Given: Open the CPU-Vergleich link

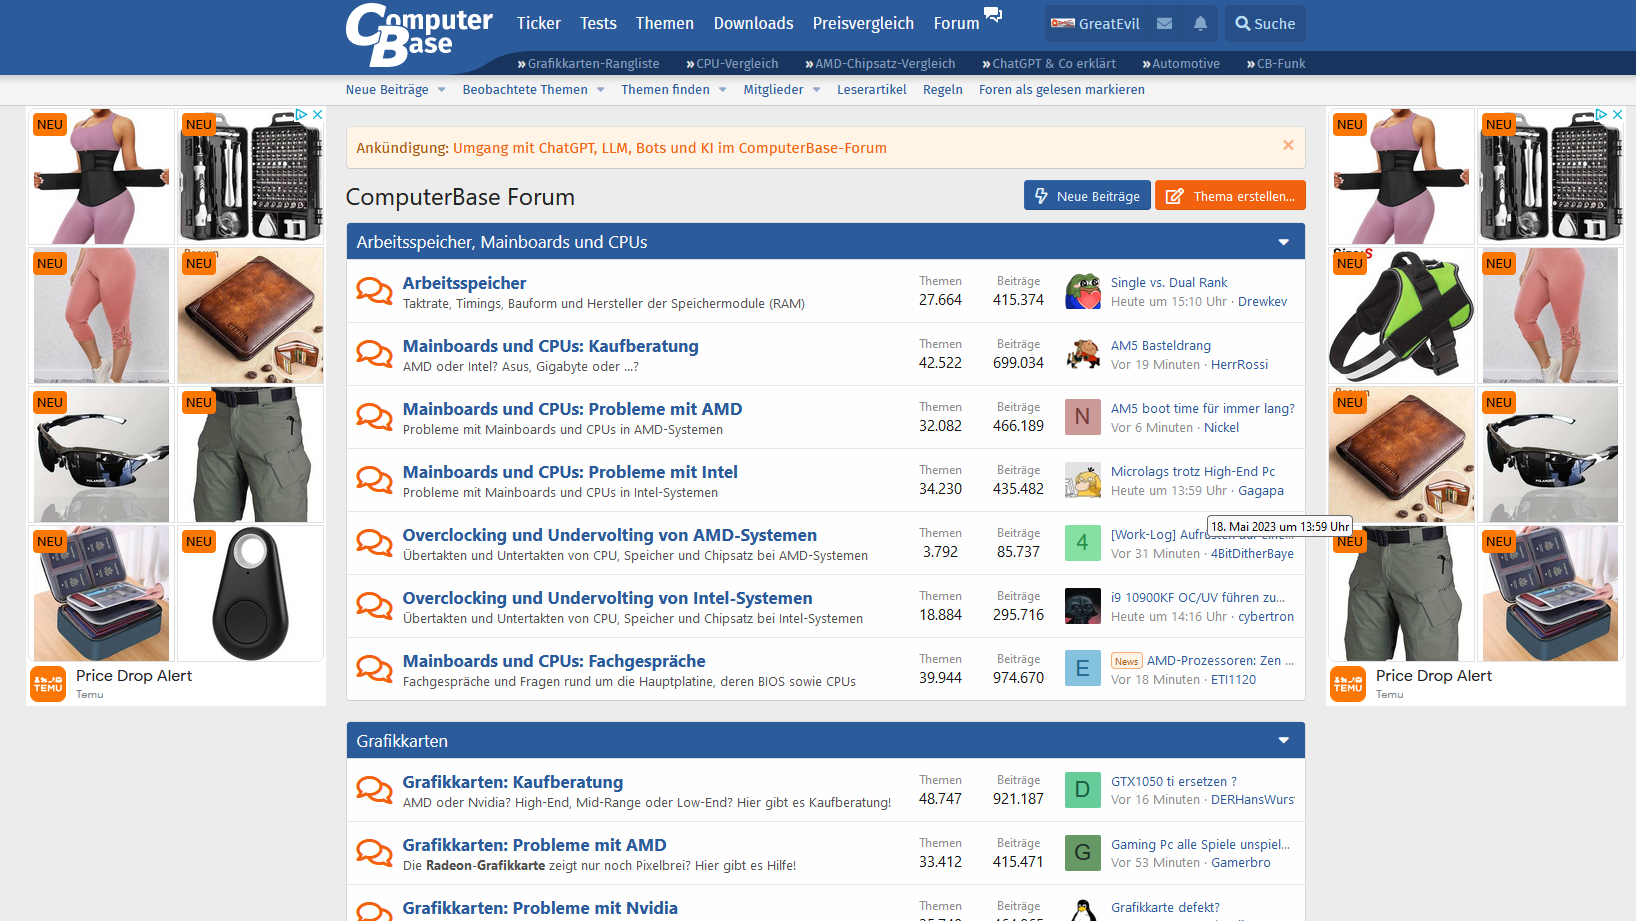Looking at the screenshot, I should (x=732, y=63).
